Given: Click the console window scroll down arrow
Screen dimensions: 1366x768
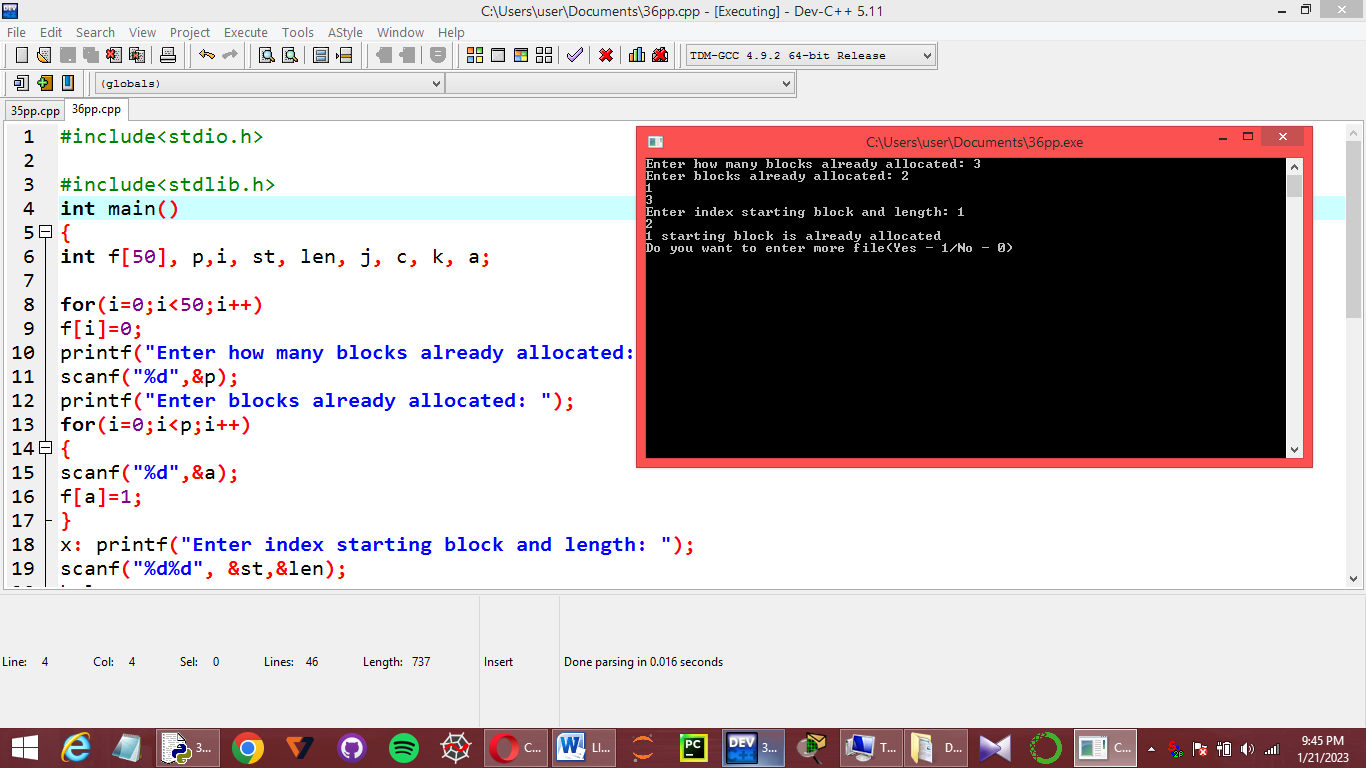Looking at the screenshot, I should (1295, 450).
